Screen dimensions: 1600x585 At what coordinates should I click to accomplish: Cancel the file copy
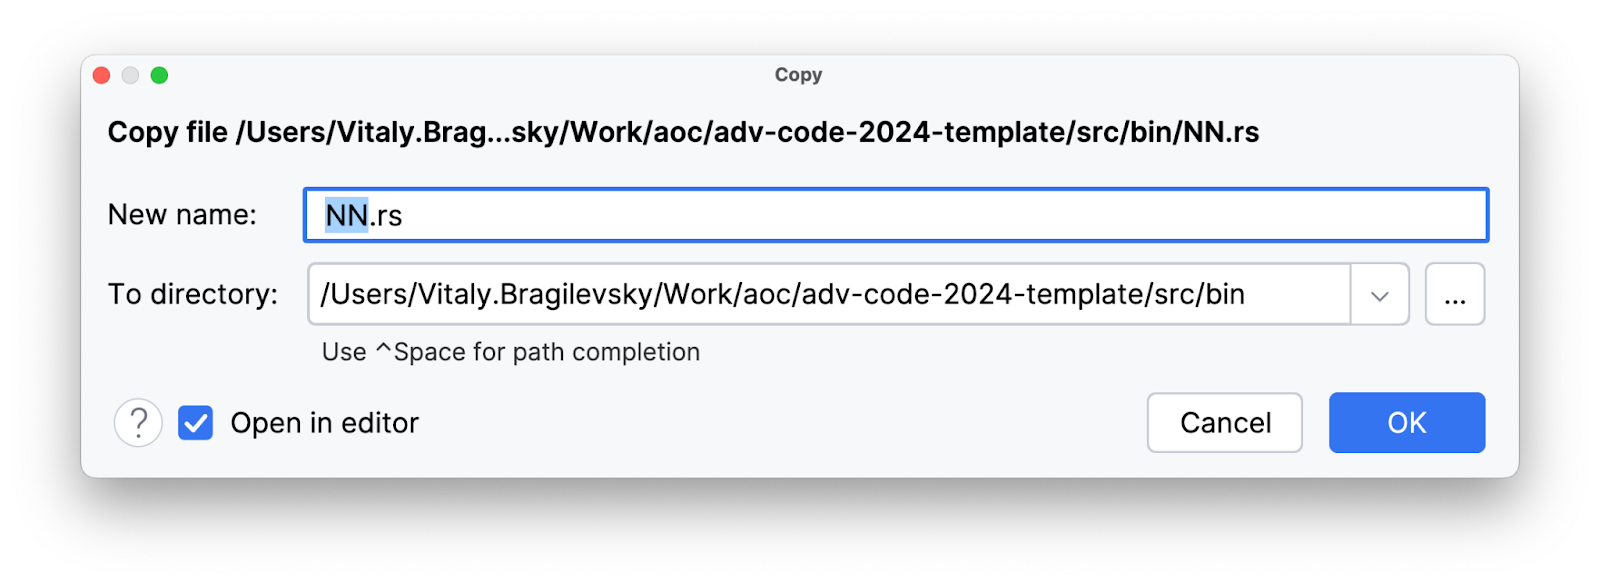coord(1225,423)
